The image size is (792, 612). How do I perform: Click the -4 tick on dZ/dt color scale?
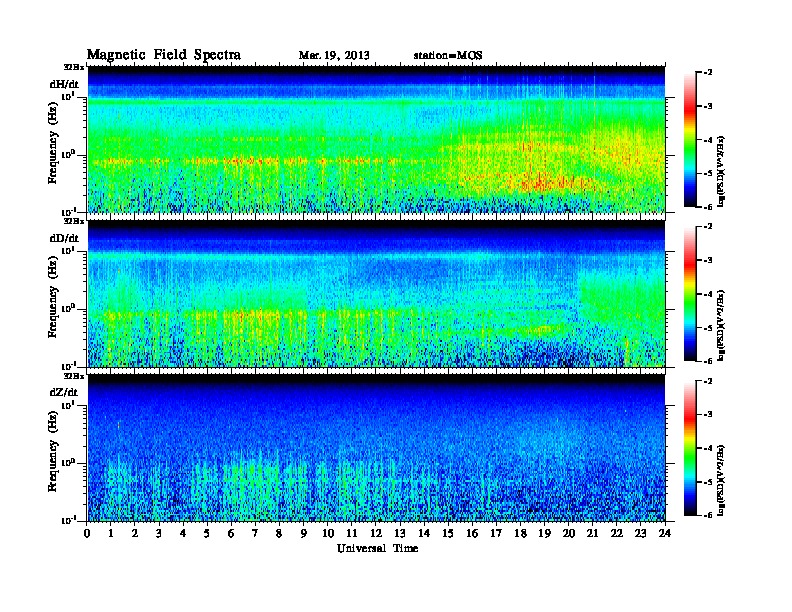tap(708, 448)
